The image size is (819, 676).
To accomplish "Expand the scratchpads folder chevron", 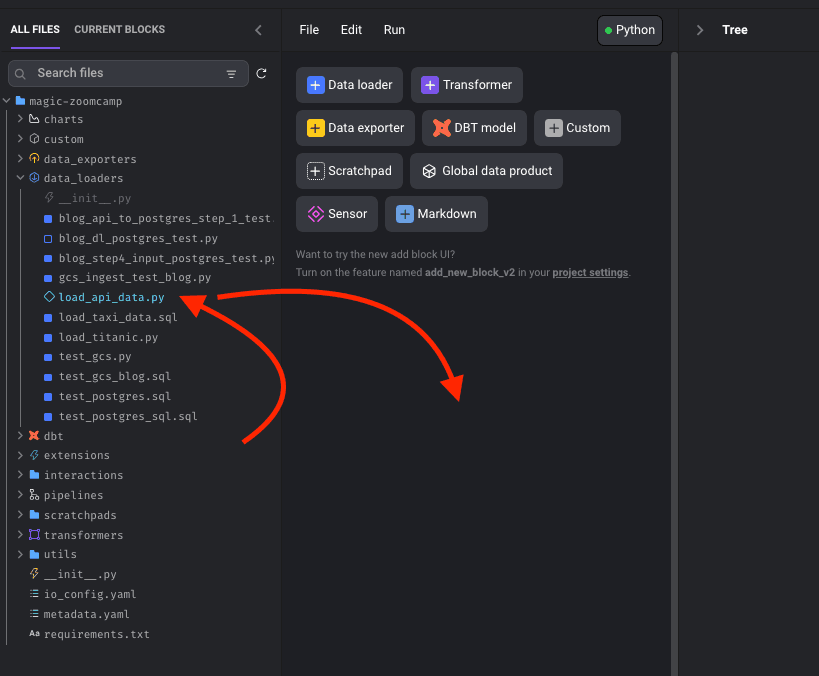I will (20, 515).
